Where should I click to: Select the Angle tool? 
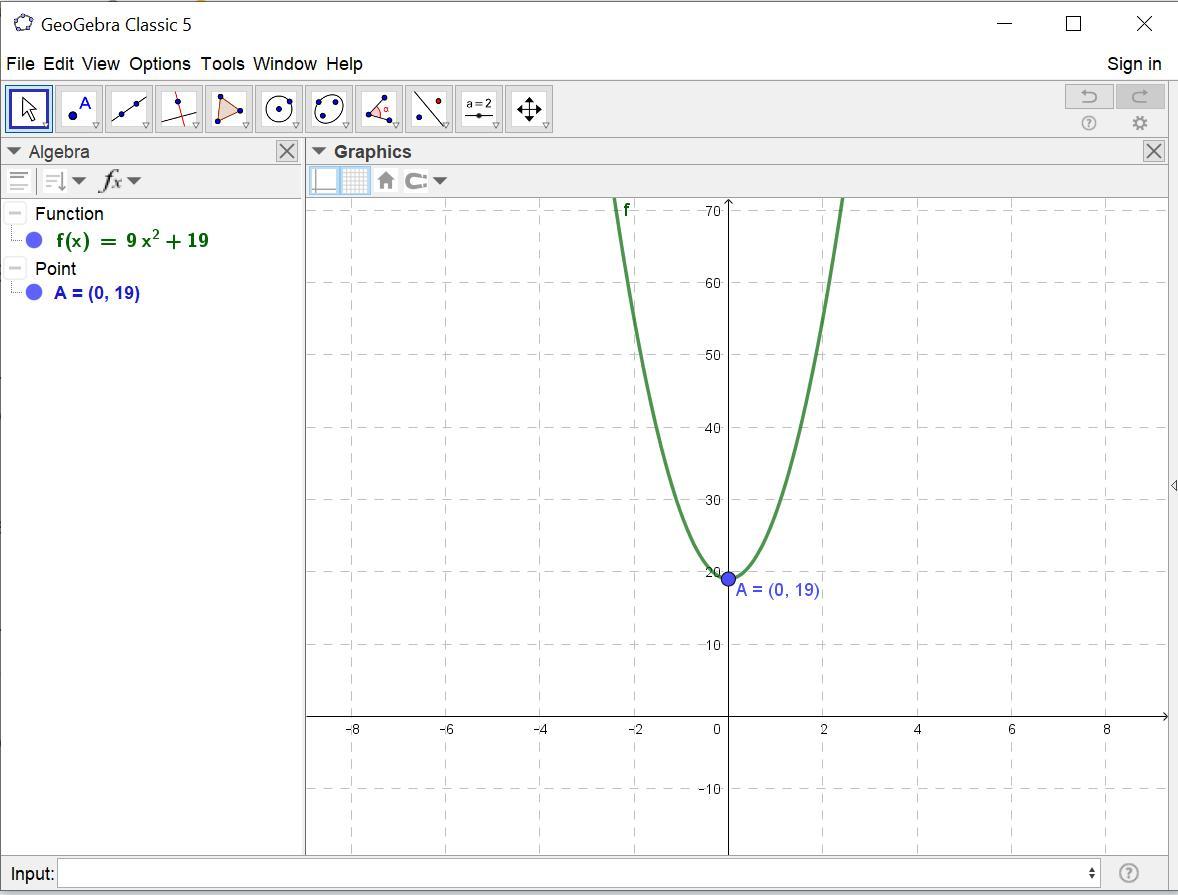point(379,109)
